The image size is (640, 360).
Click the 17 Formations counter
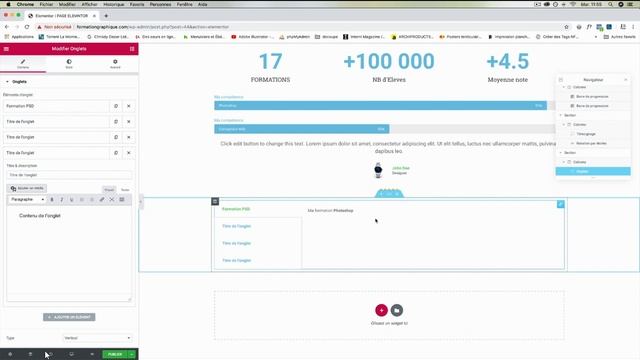coord(270,67)
